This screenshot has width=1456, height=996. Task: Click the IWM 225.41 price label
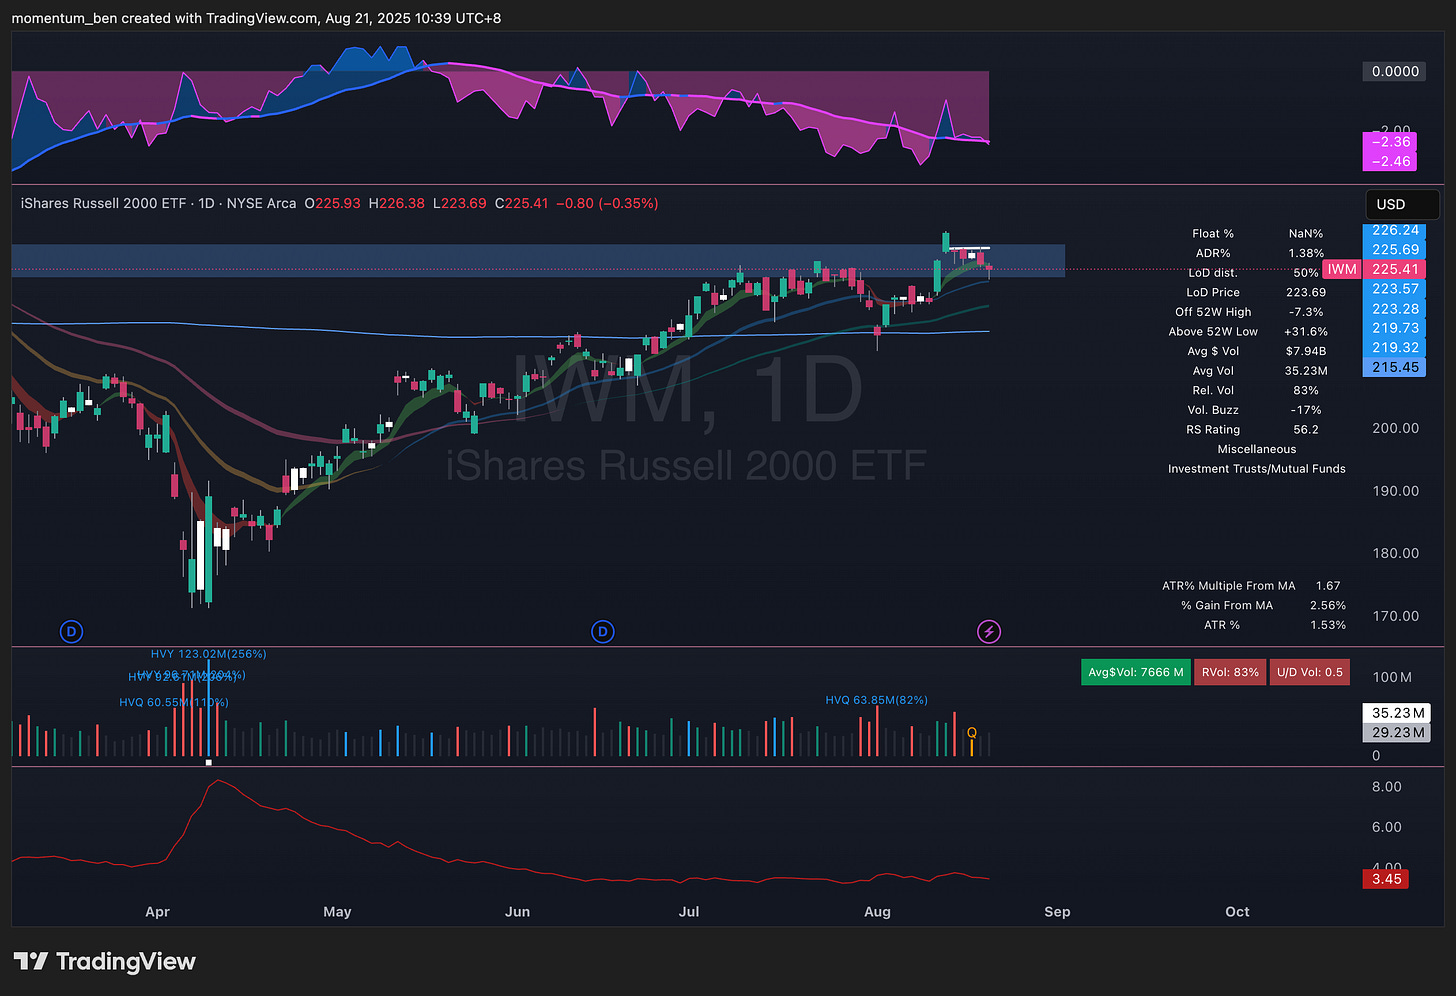pos(1373,269)
